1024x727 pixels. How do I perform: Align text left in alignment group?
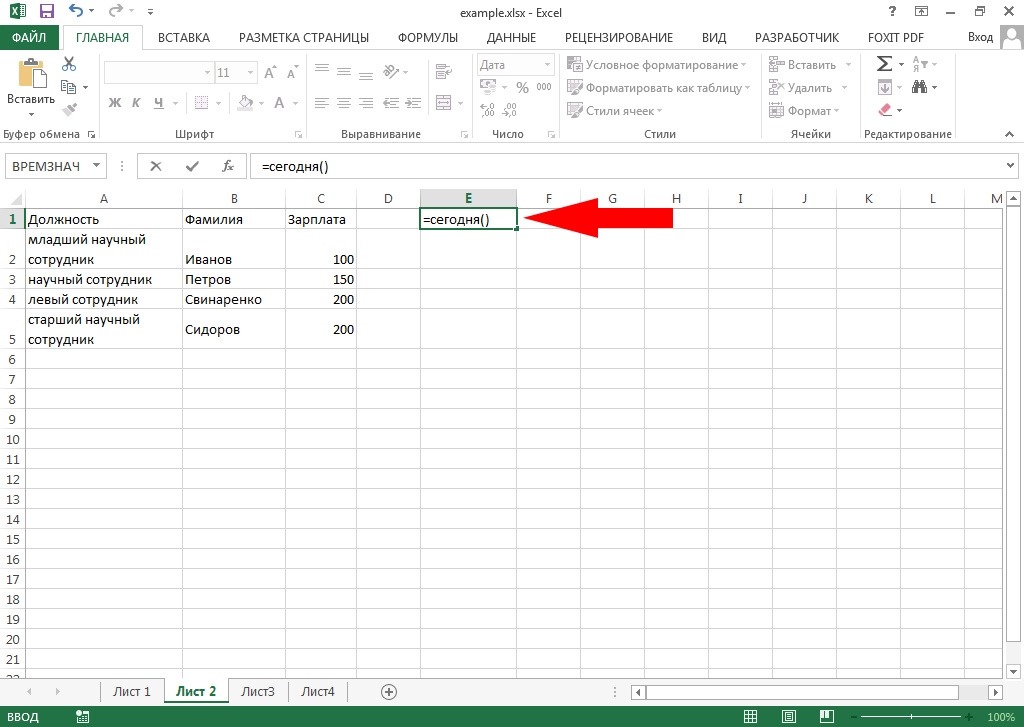point(321,103)
